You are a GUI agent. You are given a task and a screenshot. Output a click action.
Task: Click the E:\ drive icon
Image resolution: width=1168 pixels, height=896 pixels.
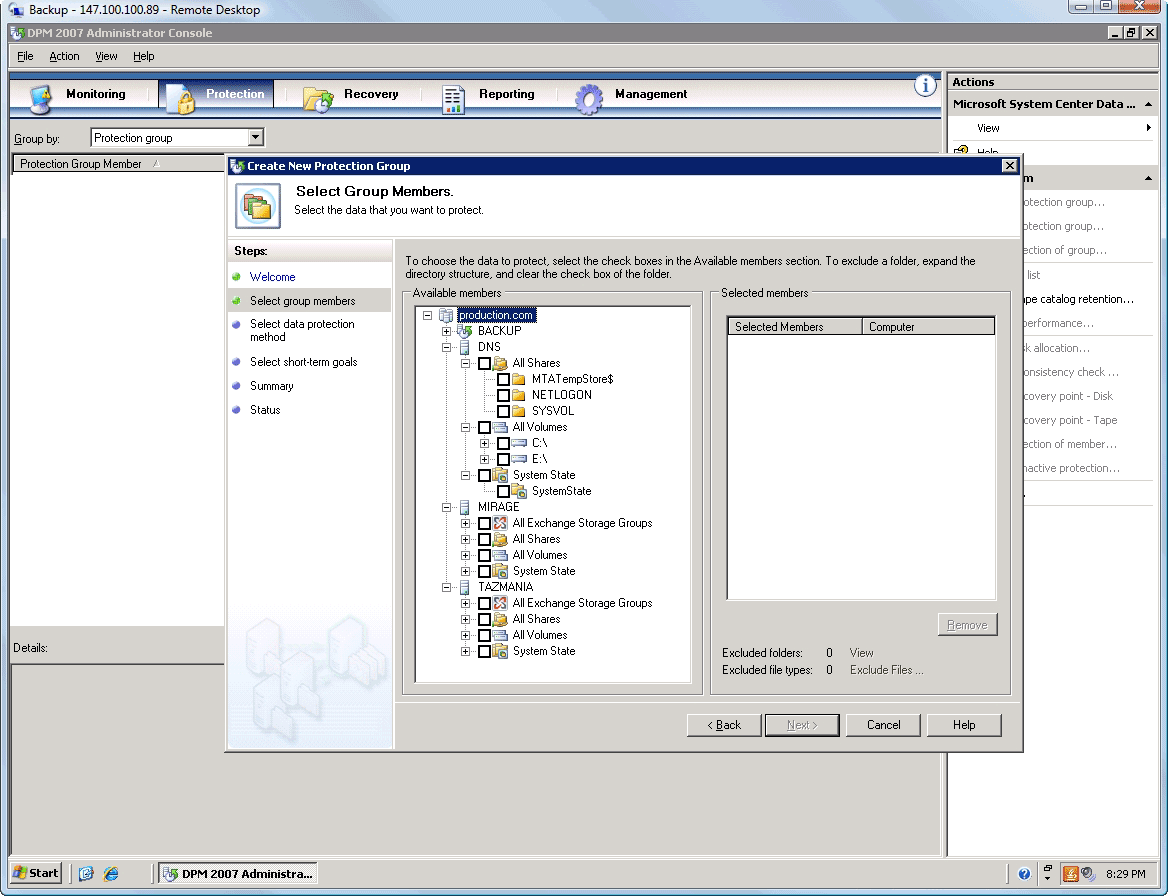[519, 459]
